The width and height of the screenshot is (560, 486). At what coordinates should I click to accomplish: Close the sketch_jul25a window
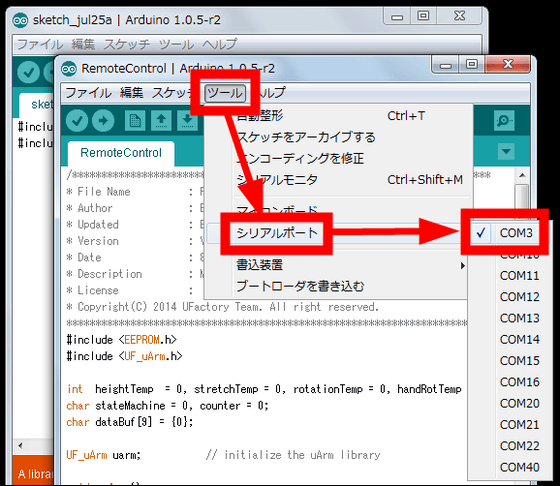coord(460,16)
